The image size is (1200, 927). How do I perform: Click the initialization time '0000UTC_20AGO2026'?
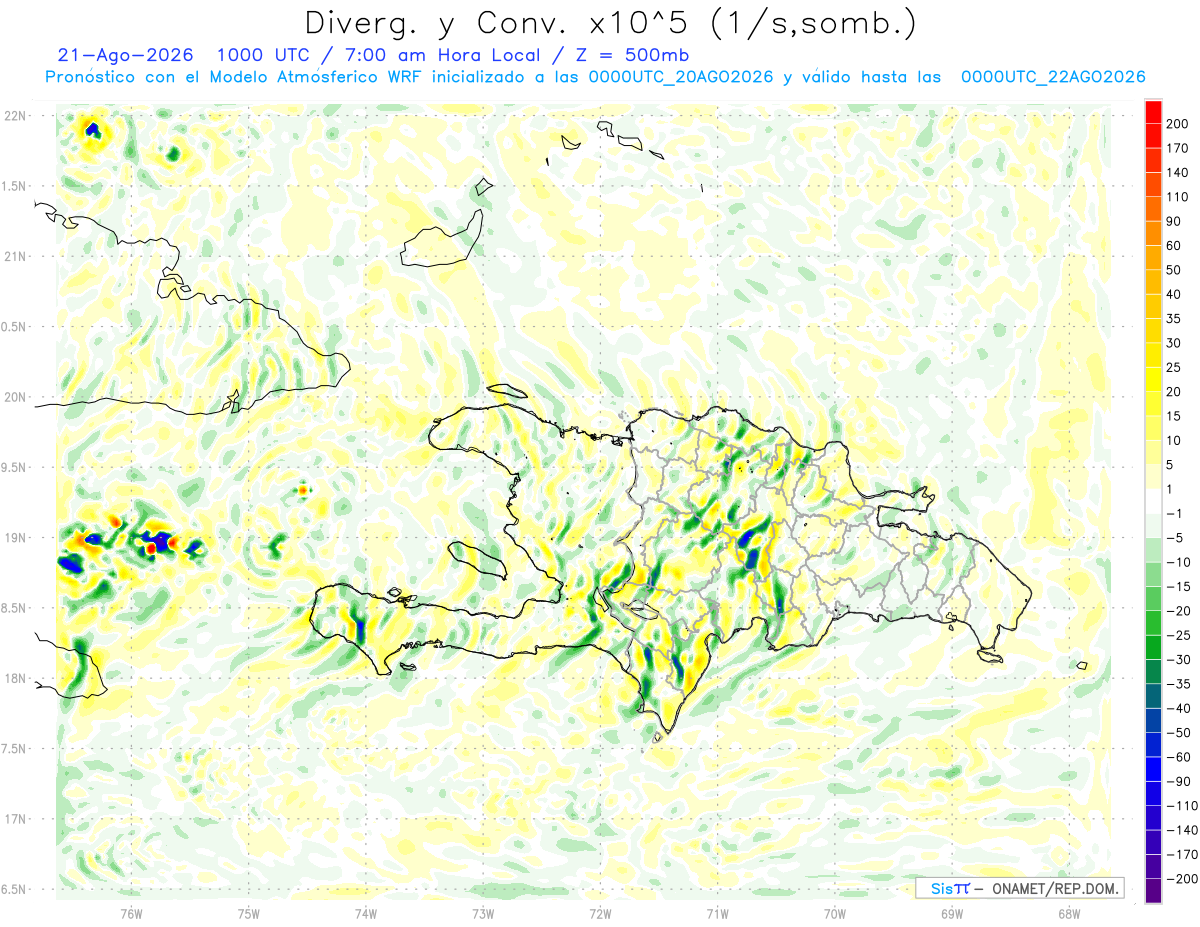pyautogui.click(x=680, y=77)
